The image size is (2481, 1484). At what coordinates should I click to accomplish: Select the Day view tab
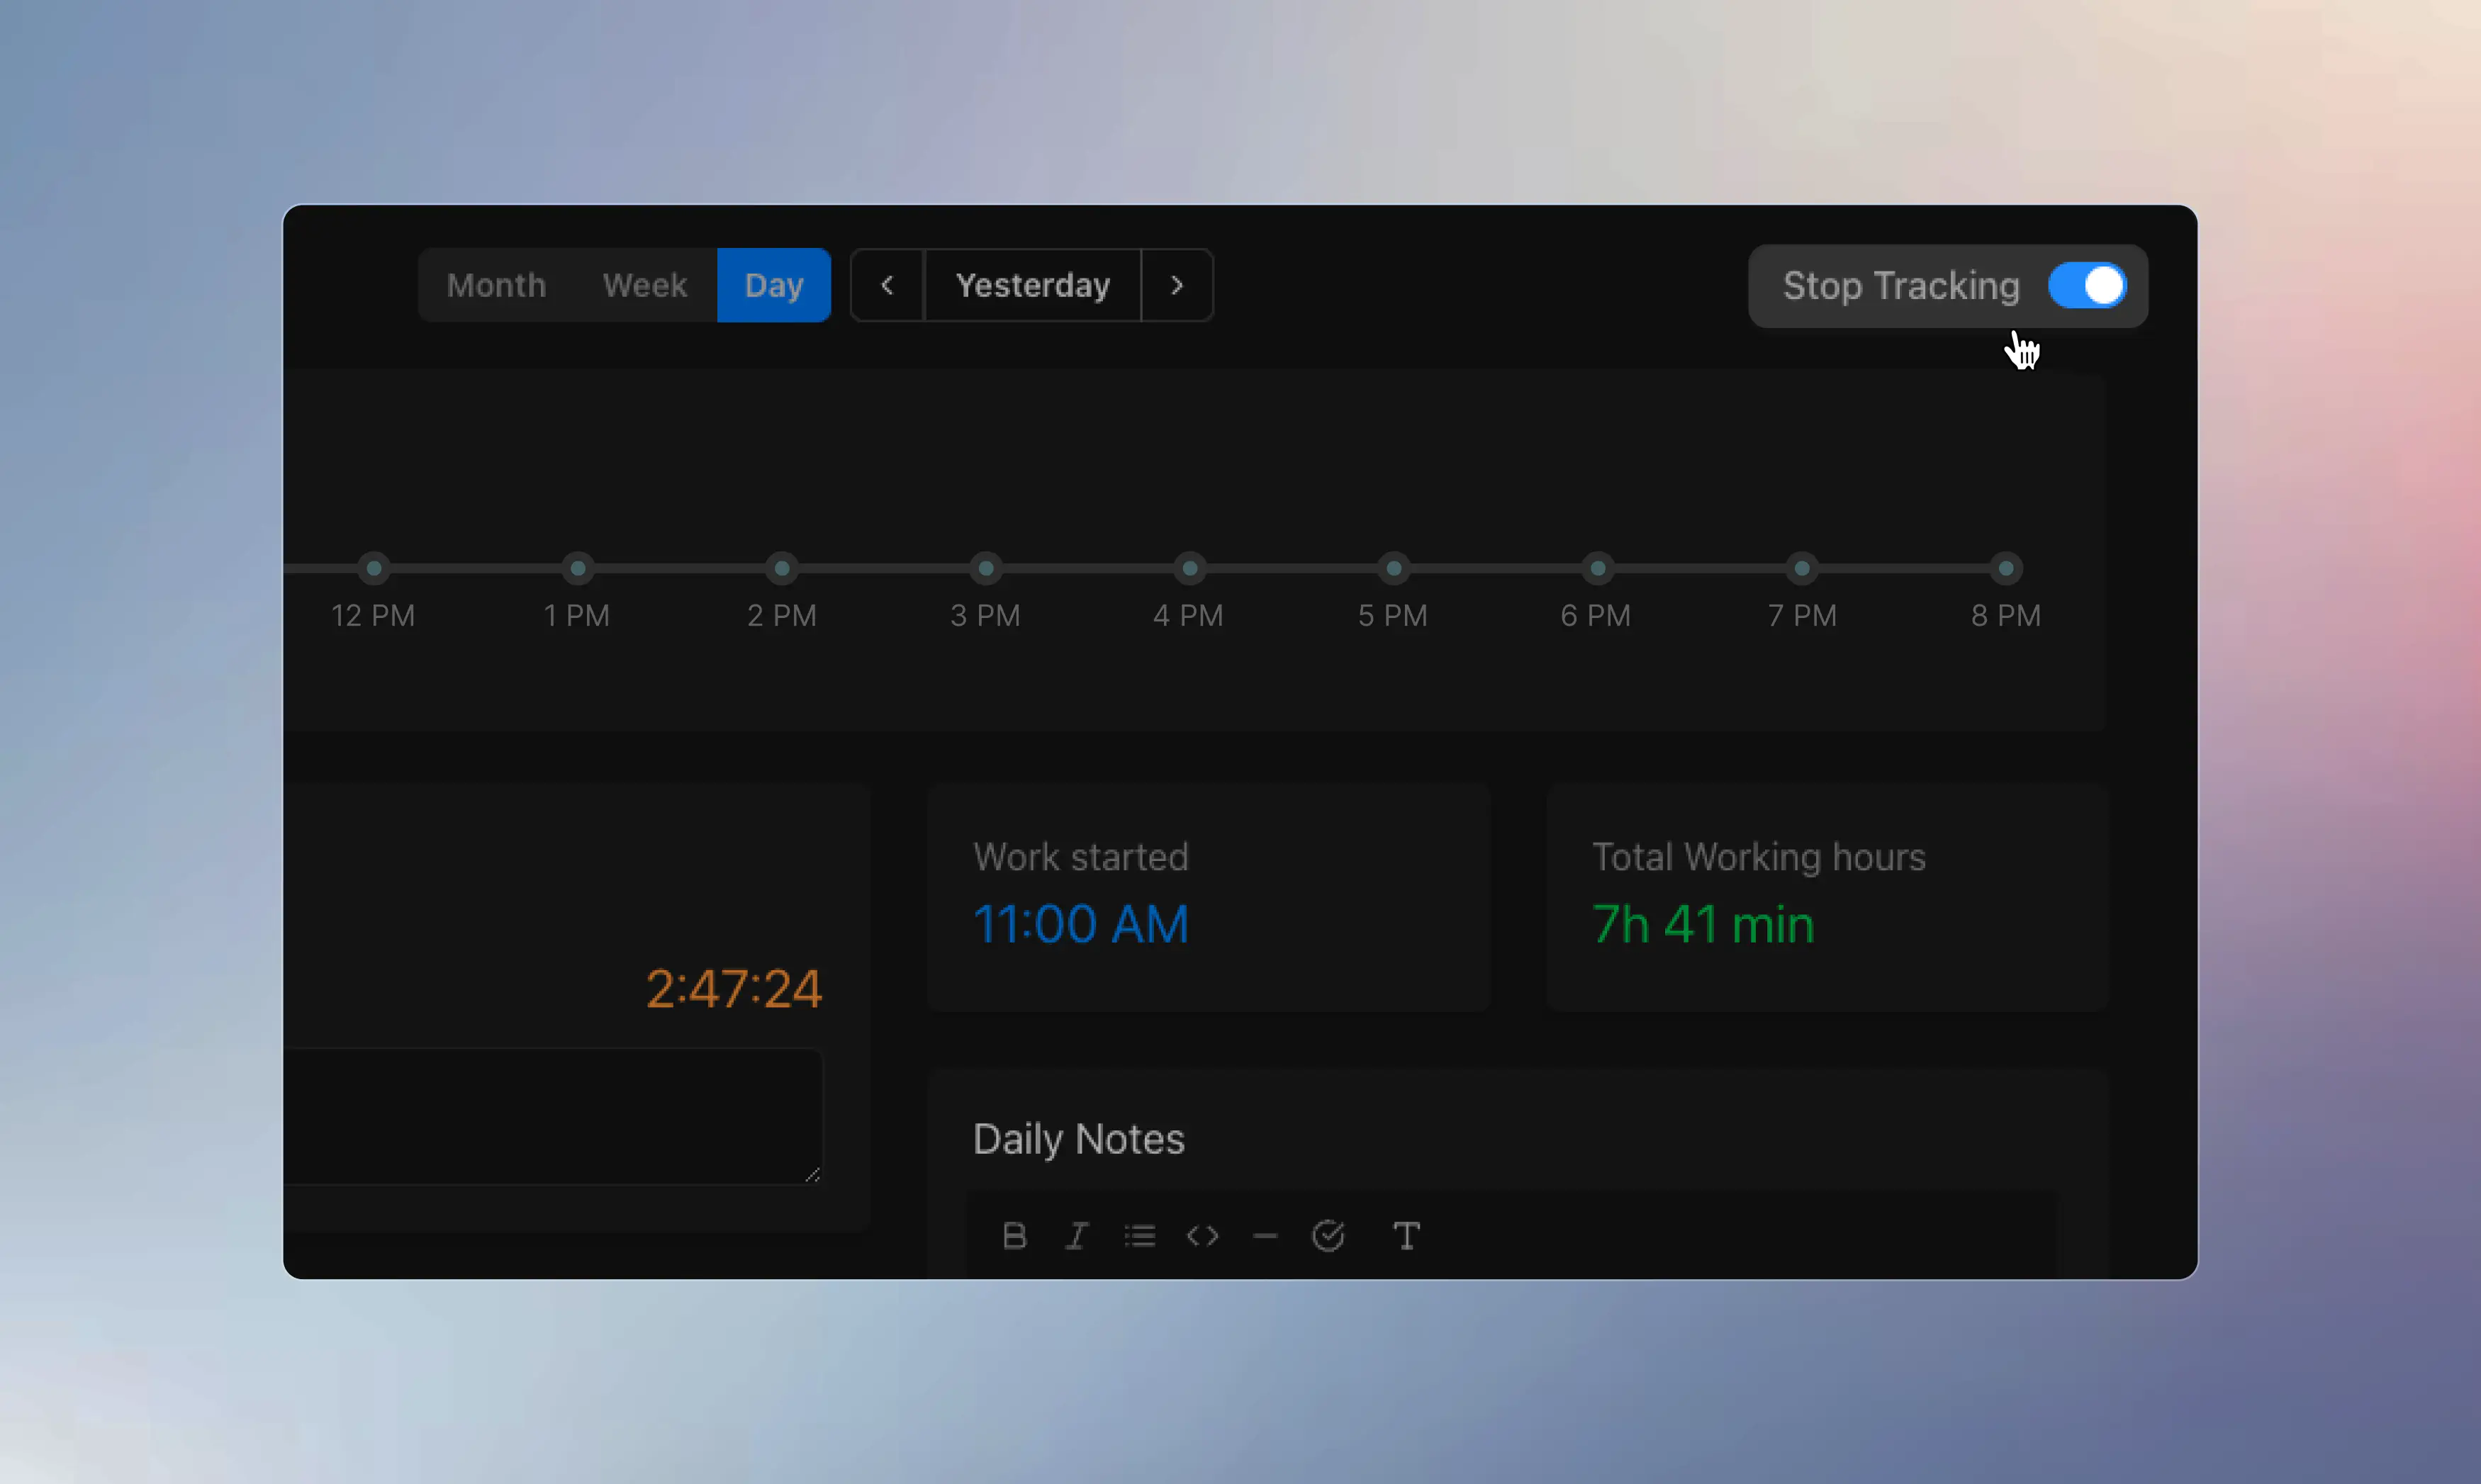[774, 285]
